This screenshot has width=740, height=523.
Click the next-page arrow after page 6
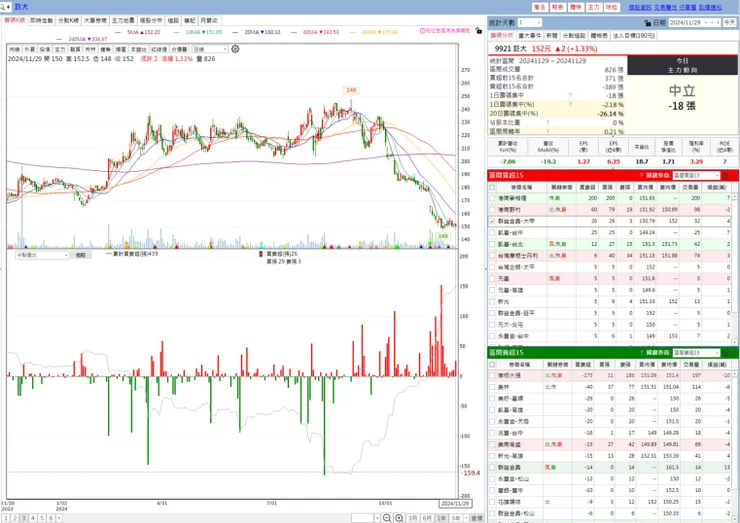[59, 518]
